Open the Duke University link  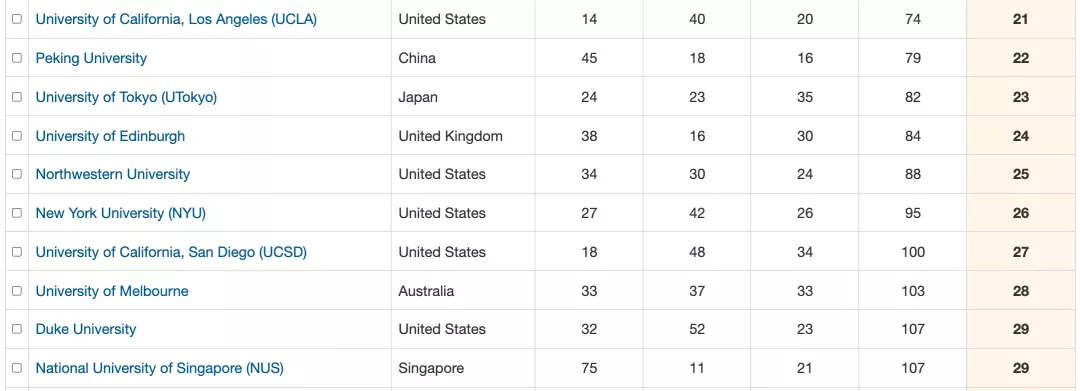[x=85, y=329]
